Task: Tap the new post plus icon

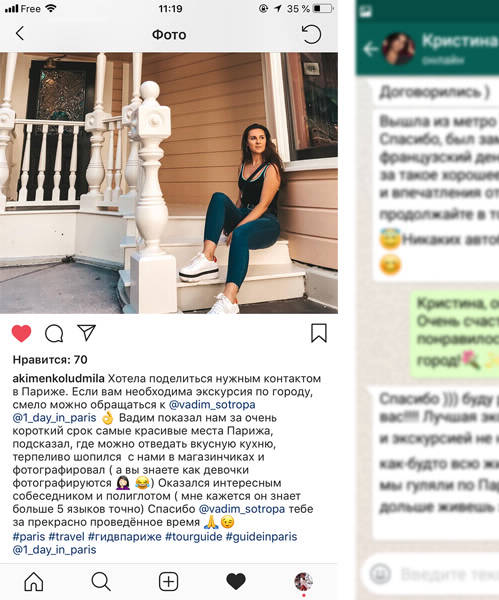Action: [x=168, y=582]
